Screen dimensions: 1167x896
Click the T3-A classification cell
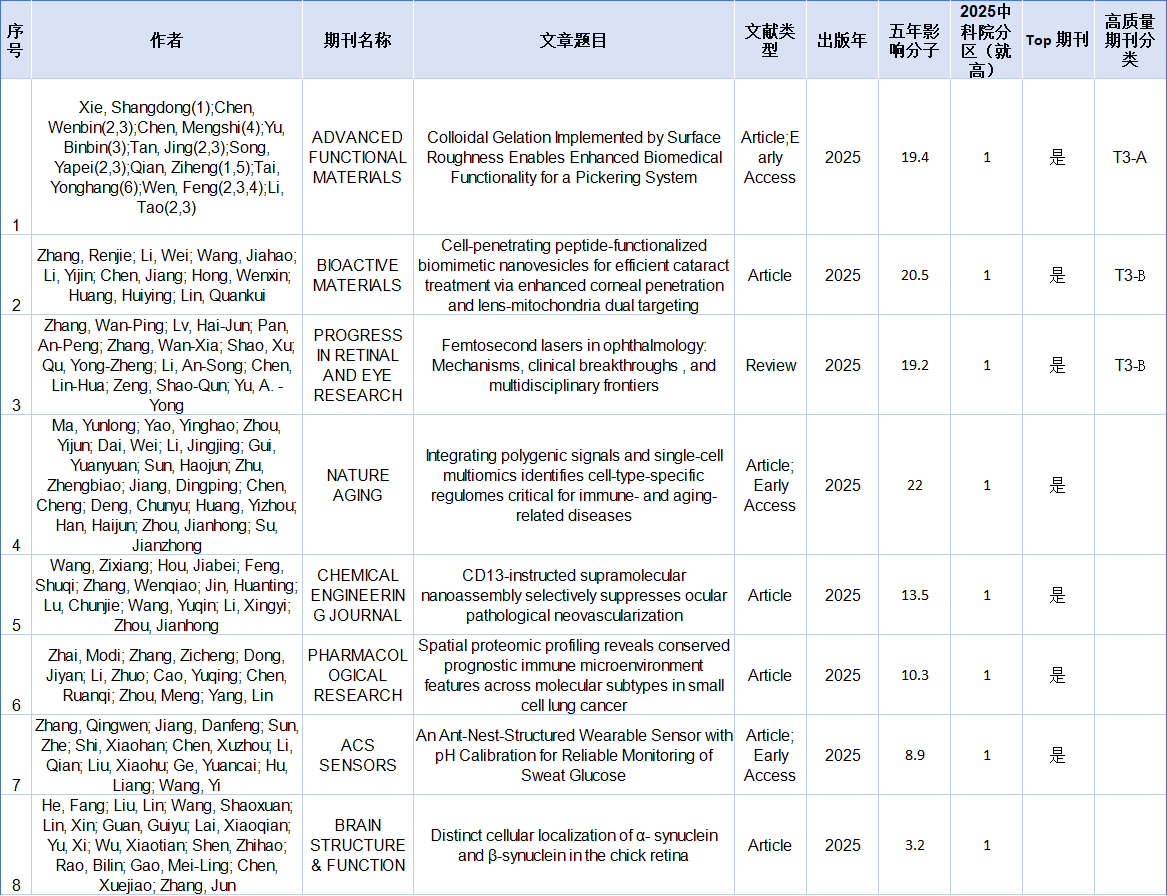pyautogui.click(x=1129, y=157)
